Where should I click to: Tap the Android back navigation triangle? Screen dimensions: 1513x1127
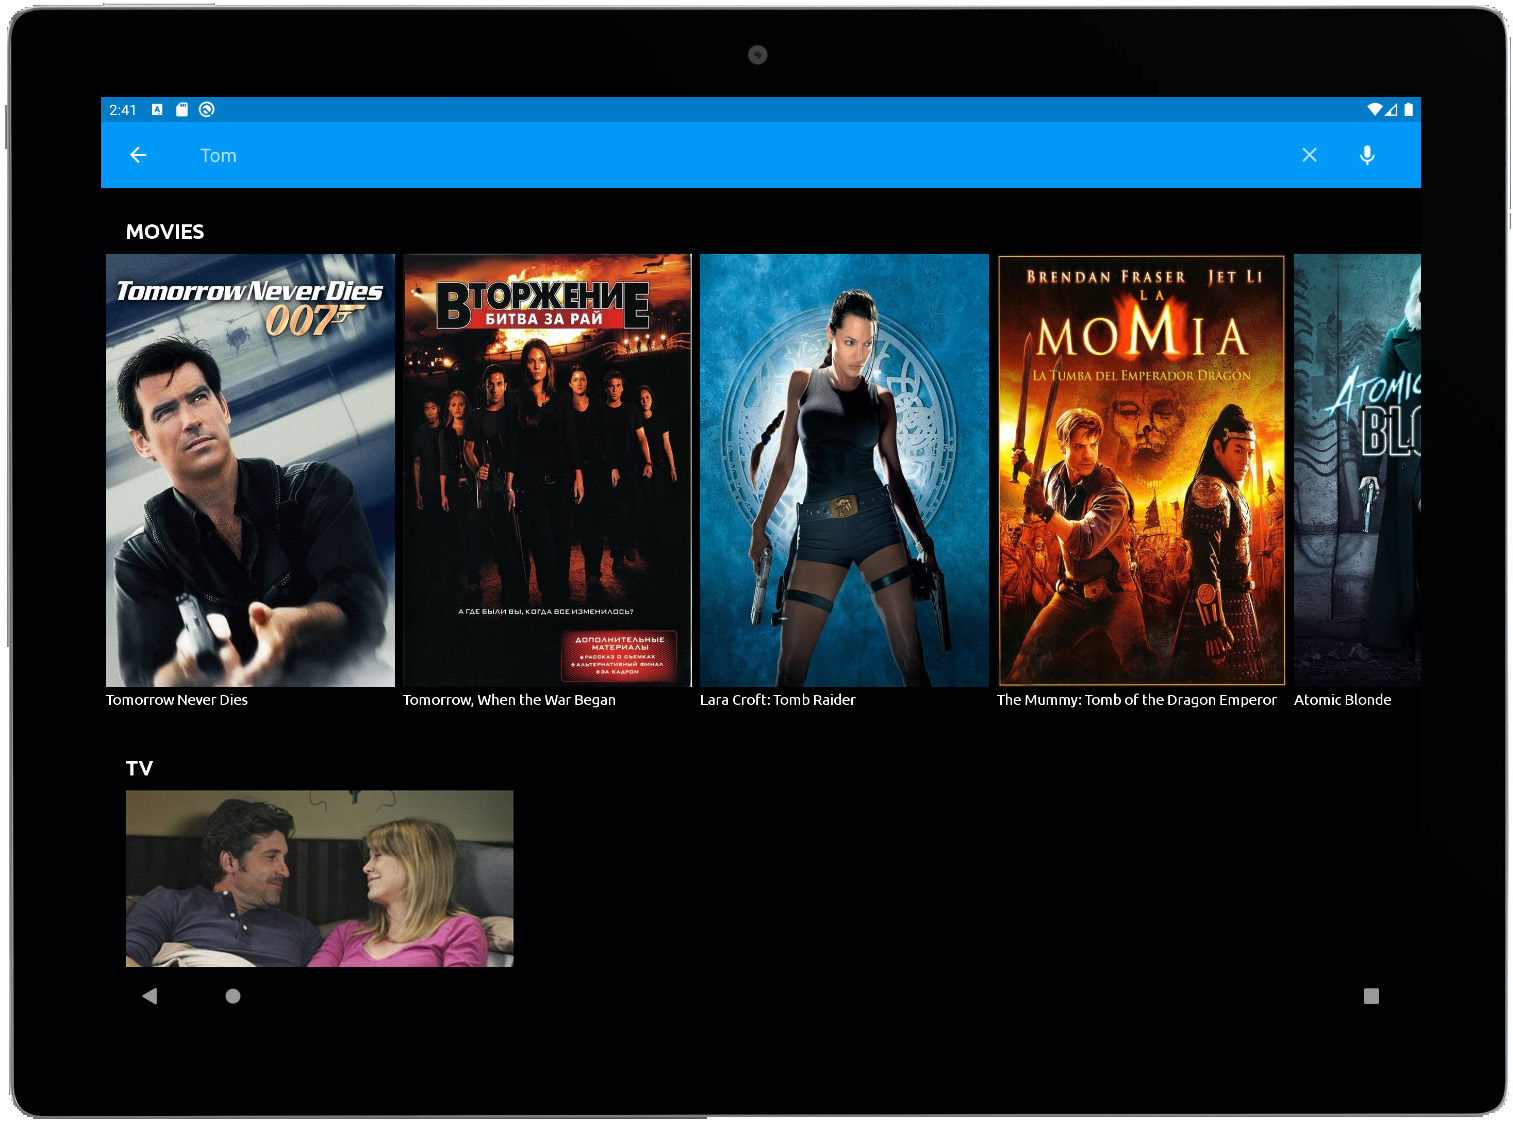(150, 996)
